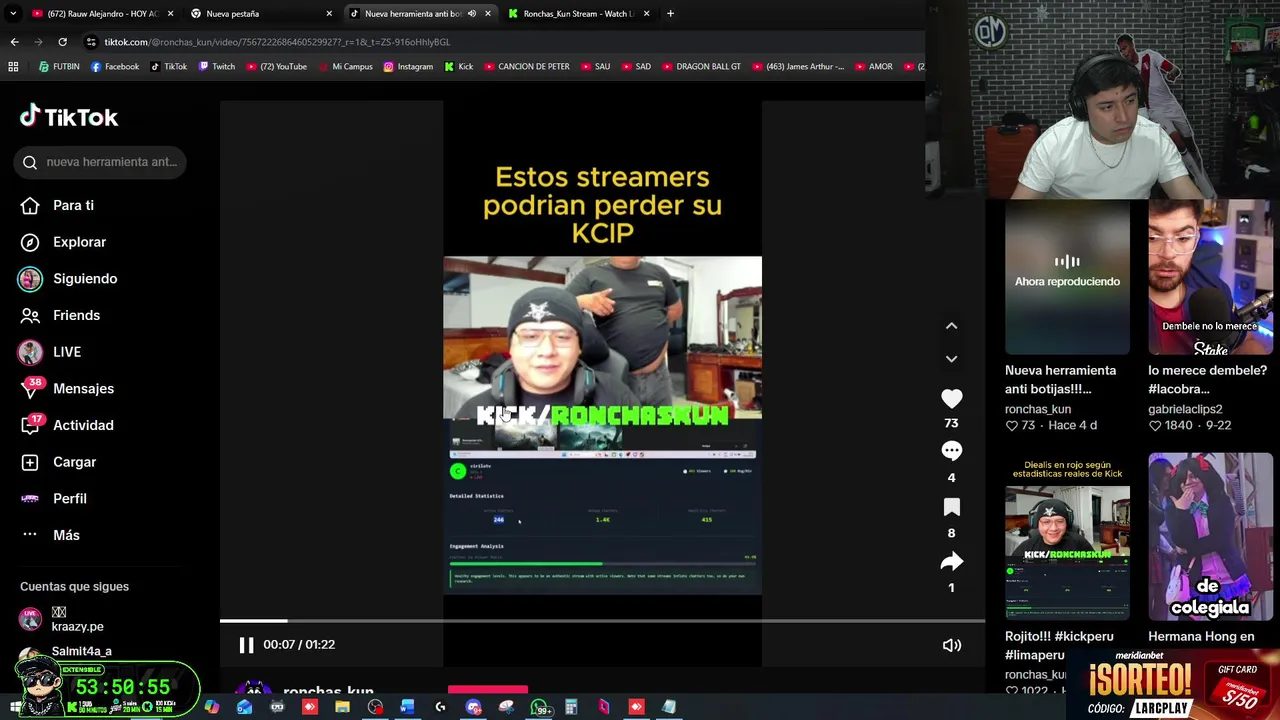The width and height of the screenshot is (1280, 720).
Task: Reload the current page
Action: [x=62, y=42]
